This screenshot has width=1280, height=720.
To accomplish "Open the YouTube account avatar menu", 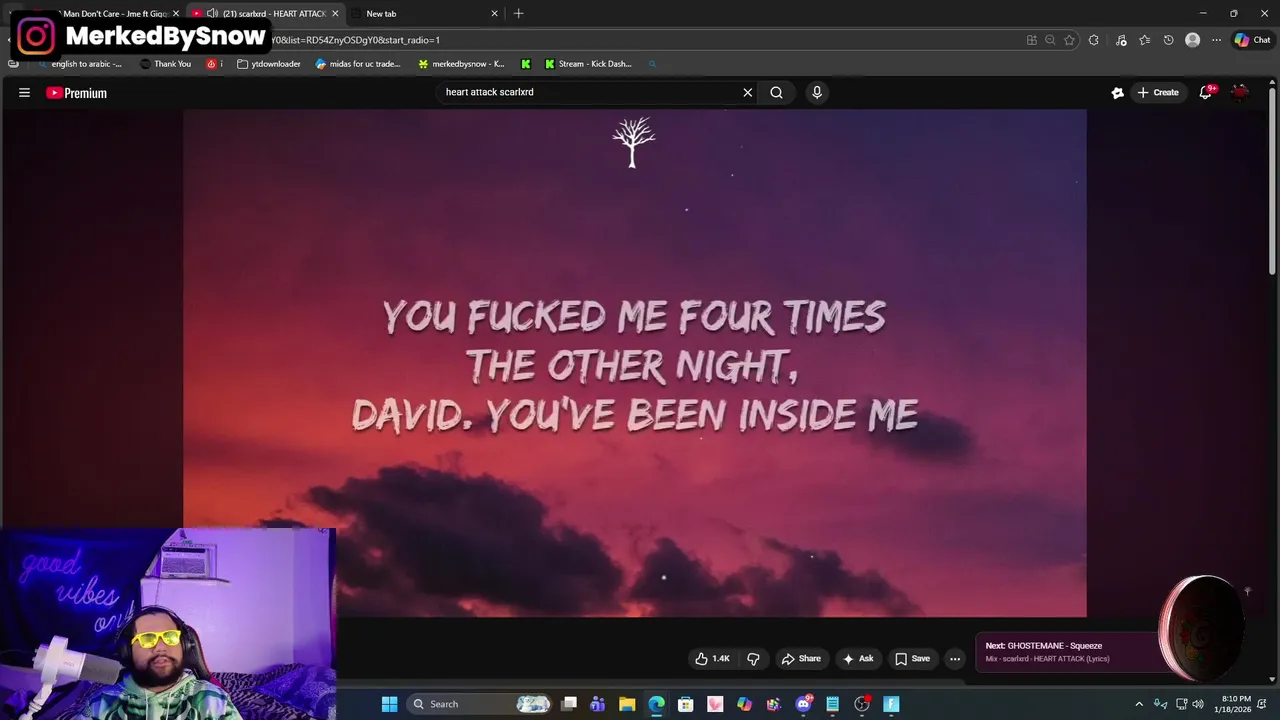I will pos(1240,92).
